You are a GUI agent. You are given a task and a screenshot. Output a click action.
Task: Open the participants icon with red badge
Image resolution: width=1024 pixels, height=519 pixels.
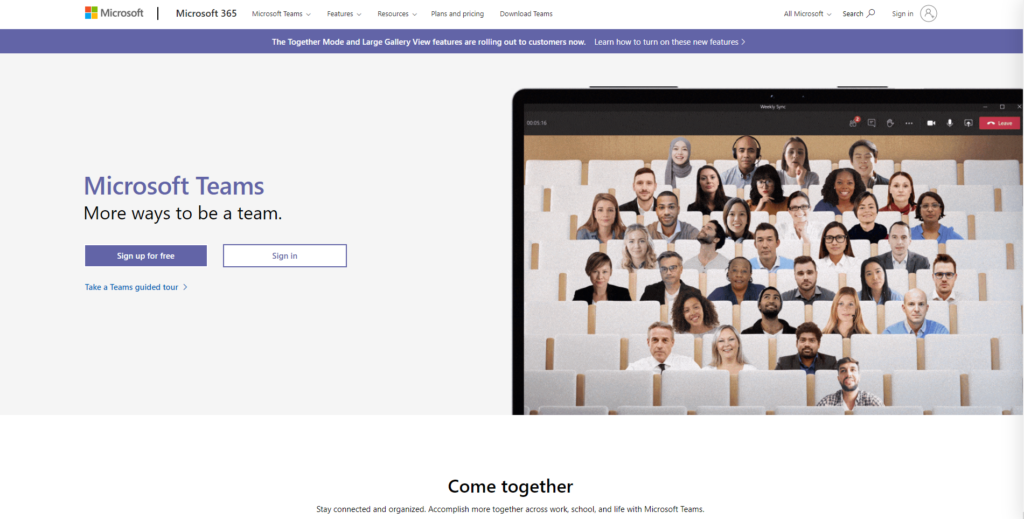click(x=854, y=122)
